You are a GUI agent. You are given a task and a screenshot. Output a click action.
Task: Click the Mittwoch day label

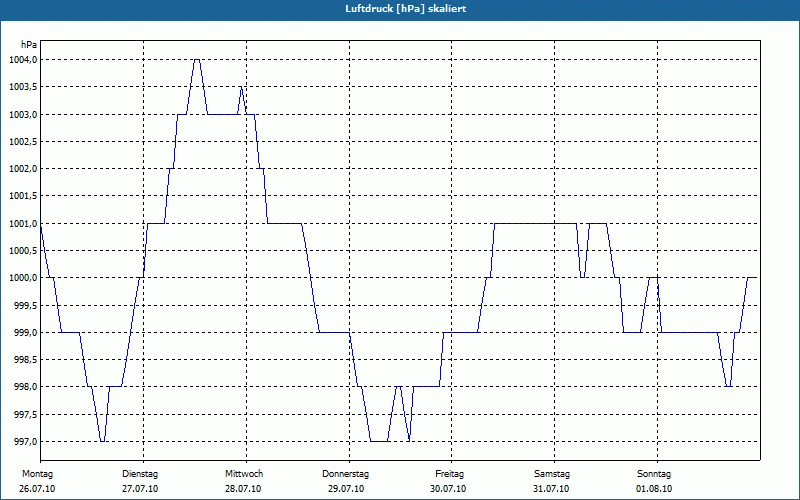coord(244,474)
